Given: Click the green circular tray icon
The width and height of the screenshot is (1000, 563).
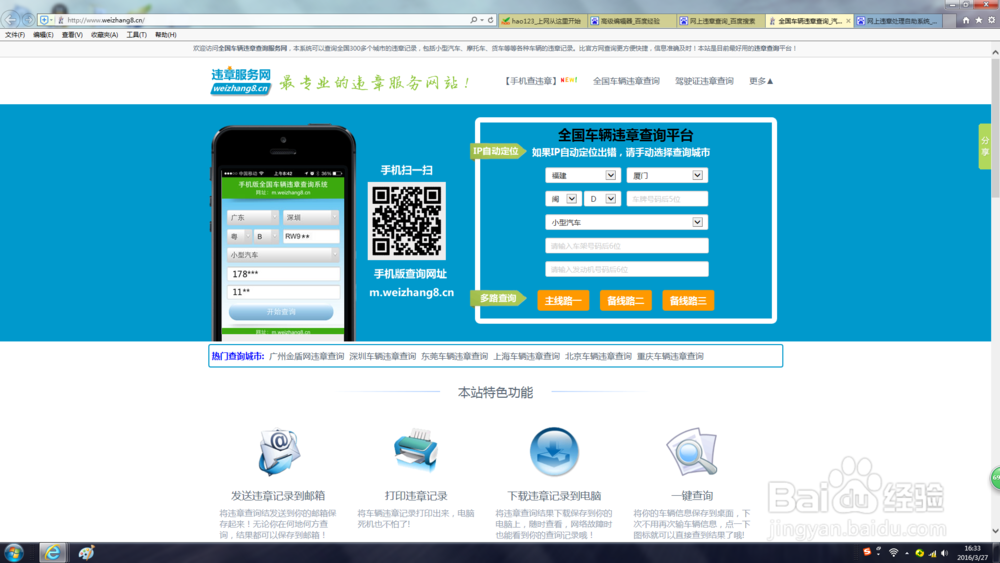Looking at the screenshot, I should click(920, 553).
